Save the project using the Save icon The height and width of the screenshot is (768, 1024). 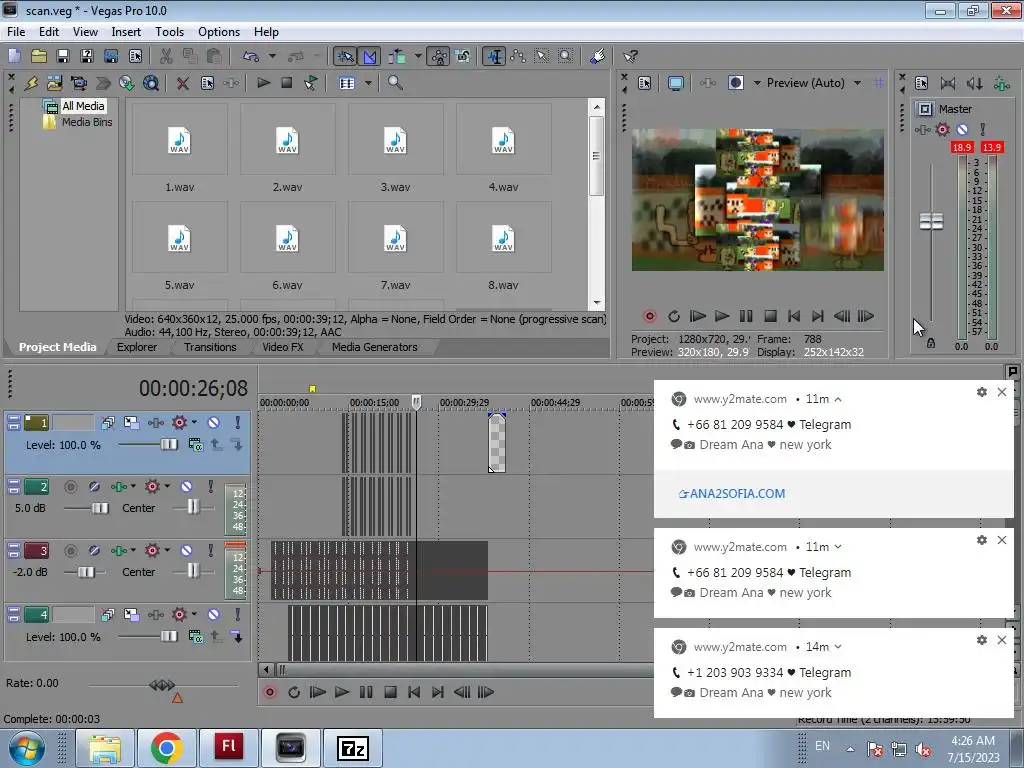coord(63,56)
